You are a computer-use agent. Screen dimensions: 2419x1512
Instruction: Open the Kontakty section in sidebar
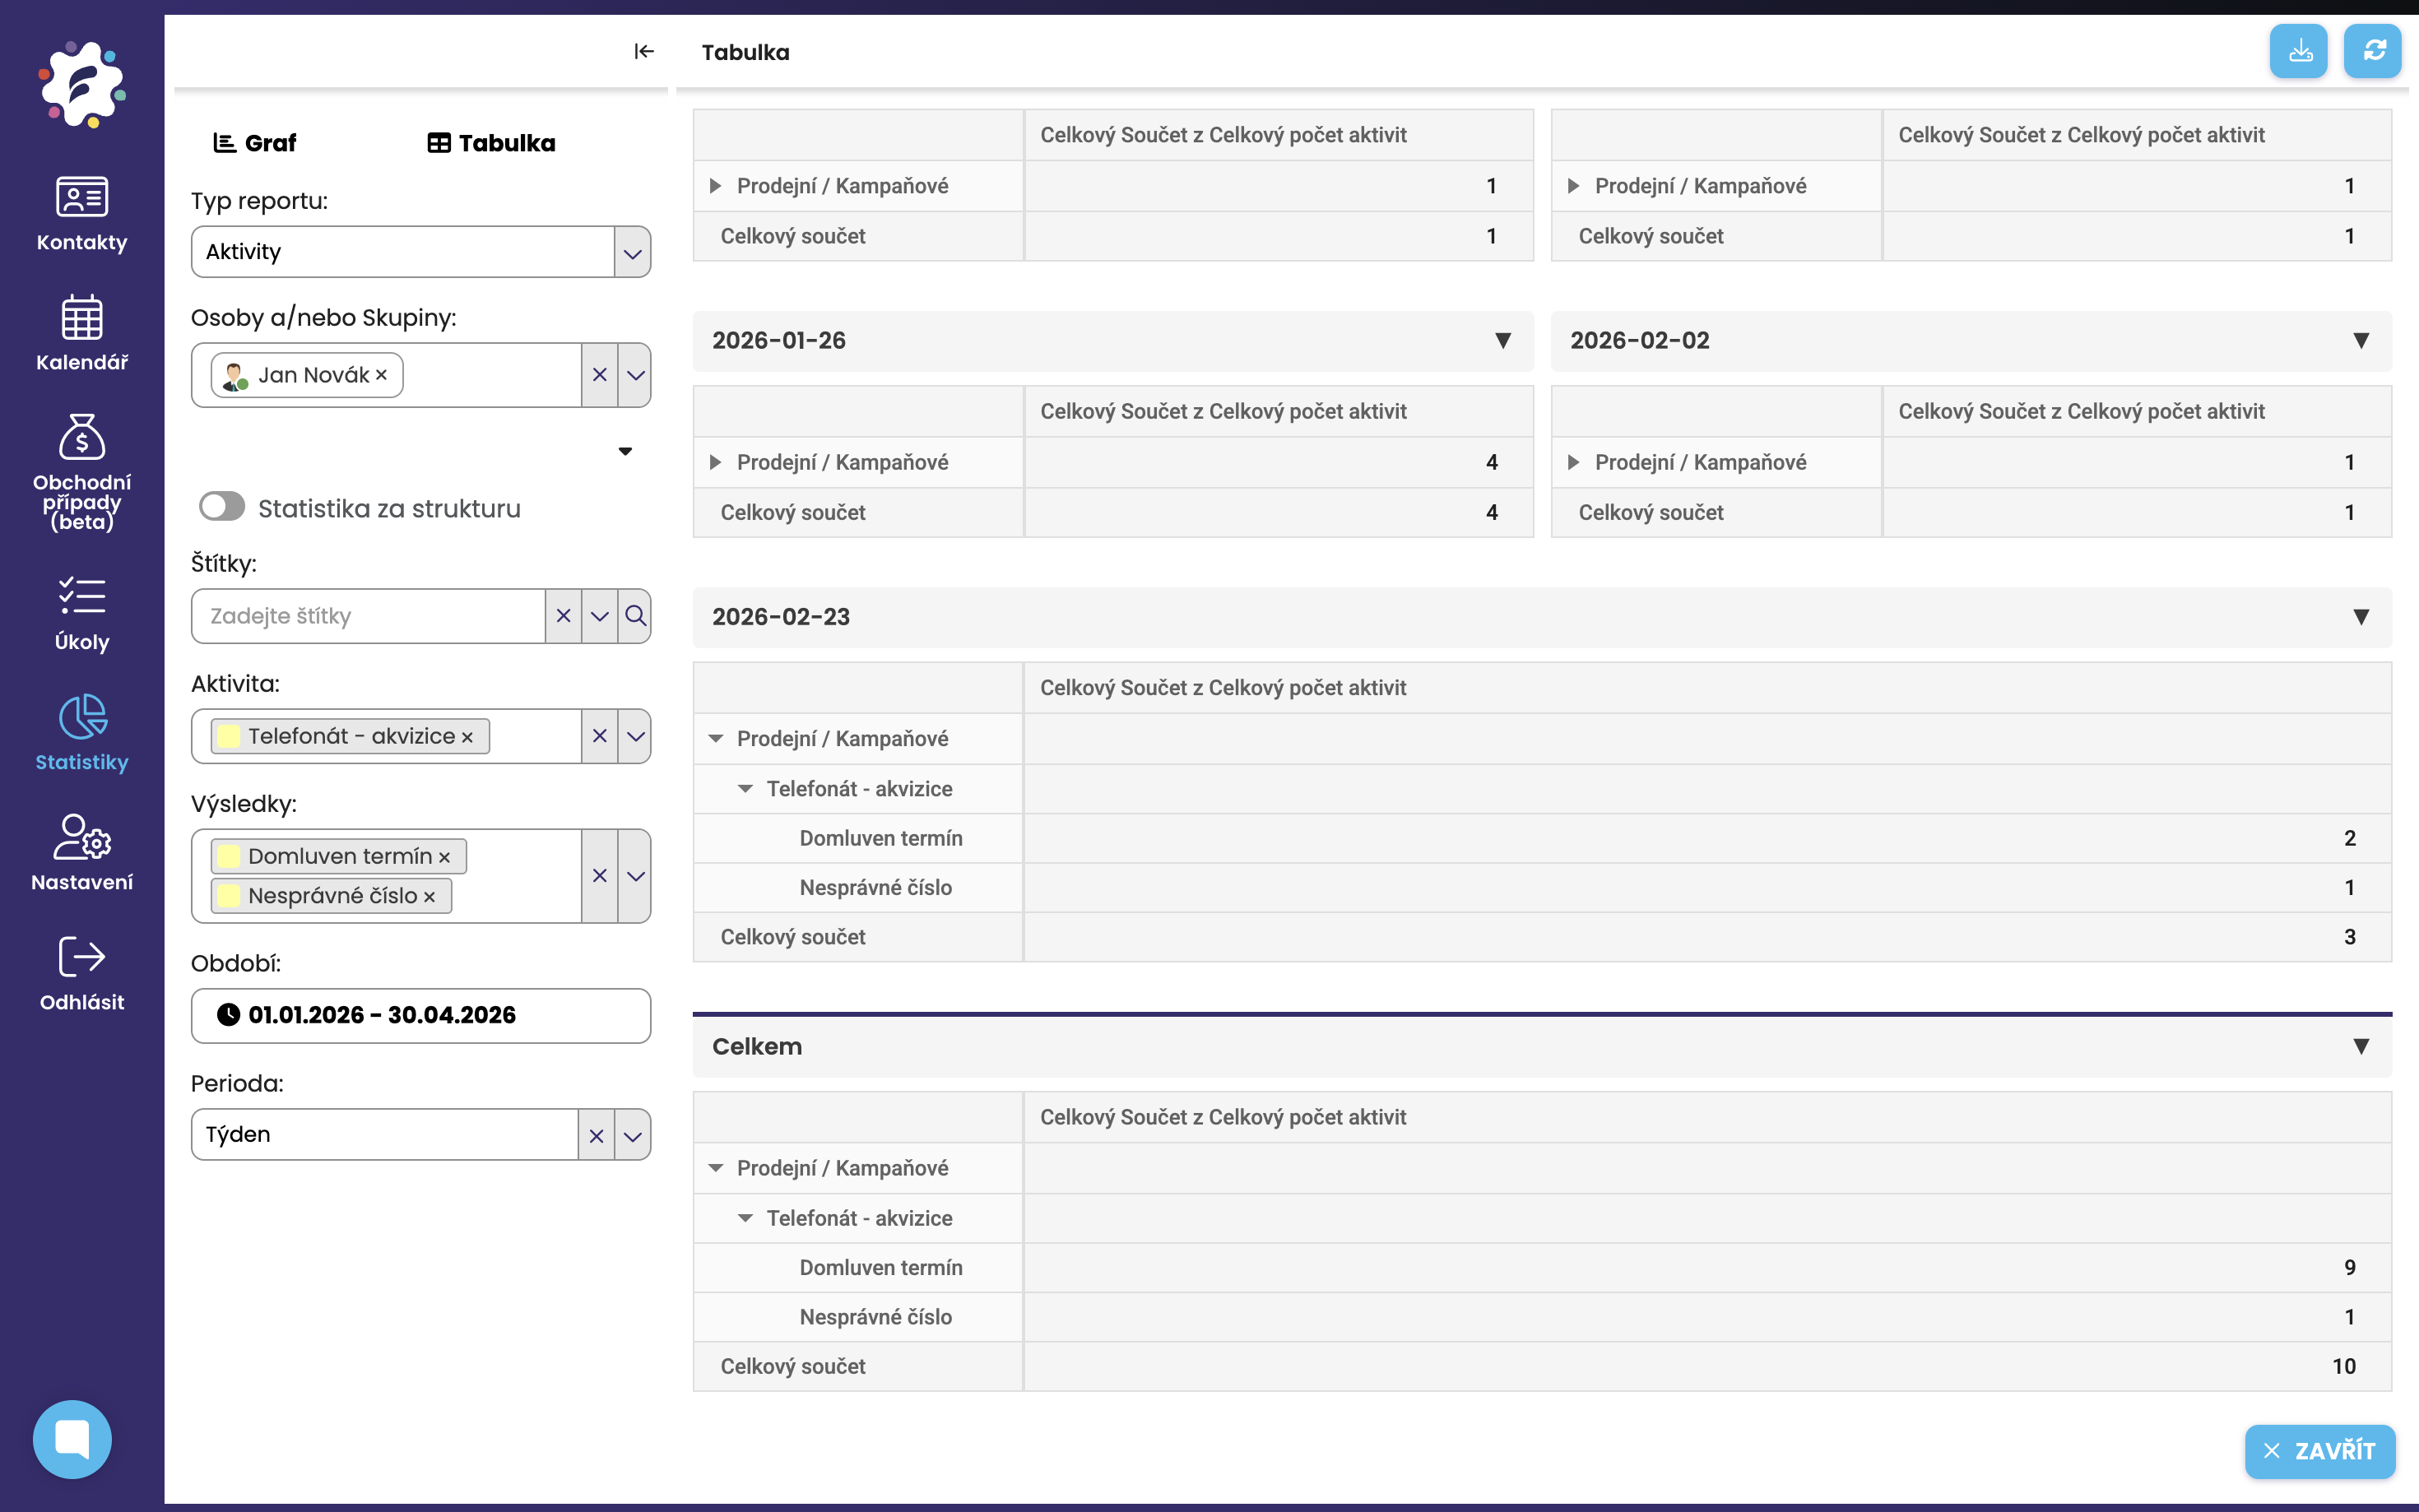82,213
